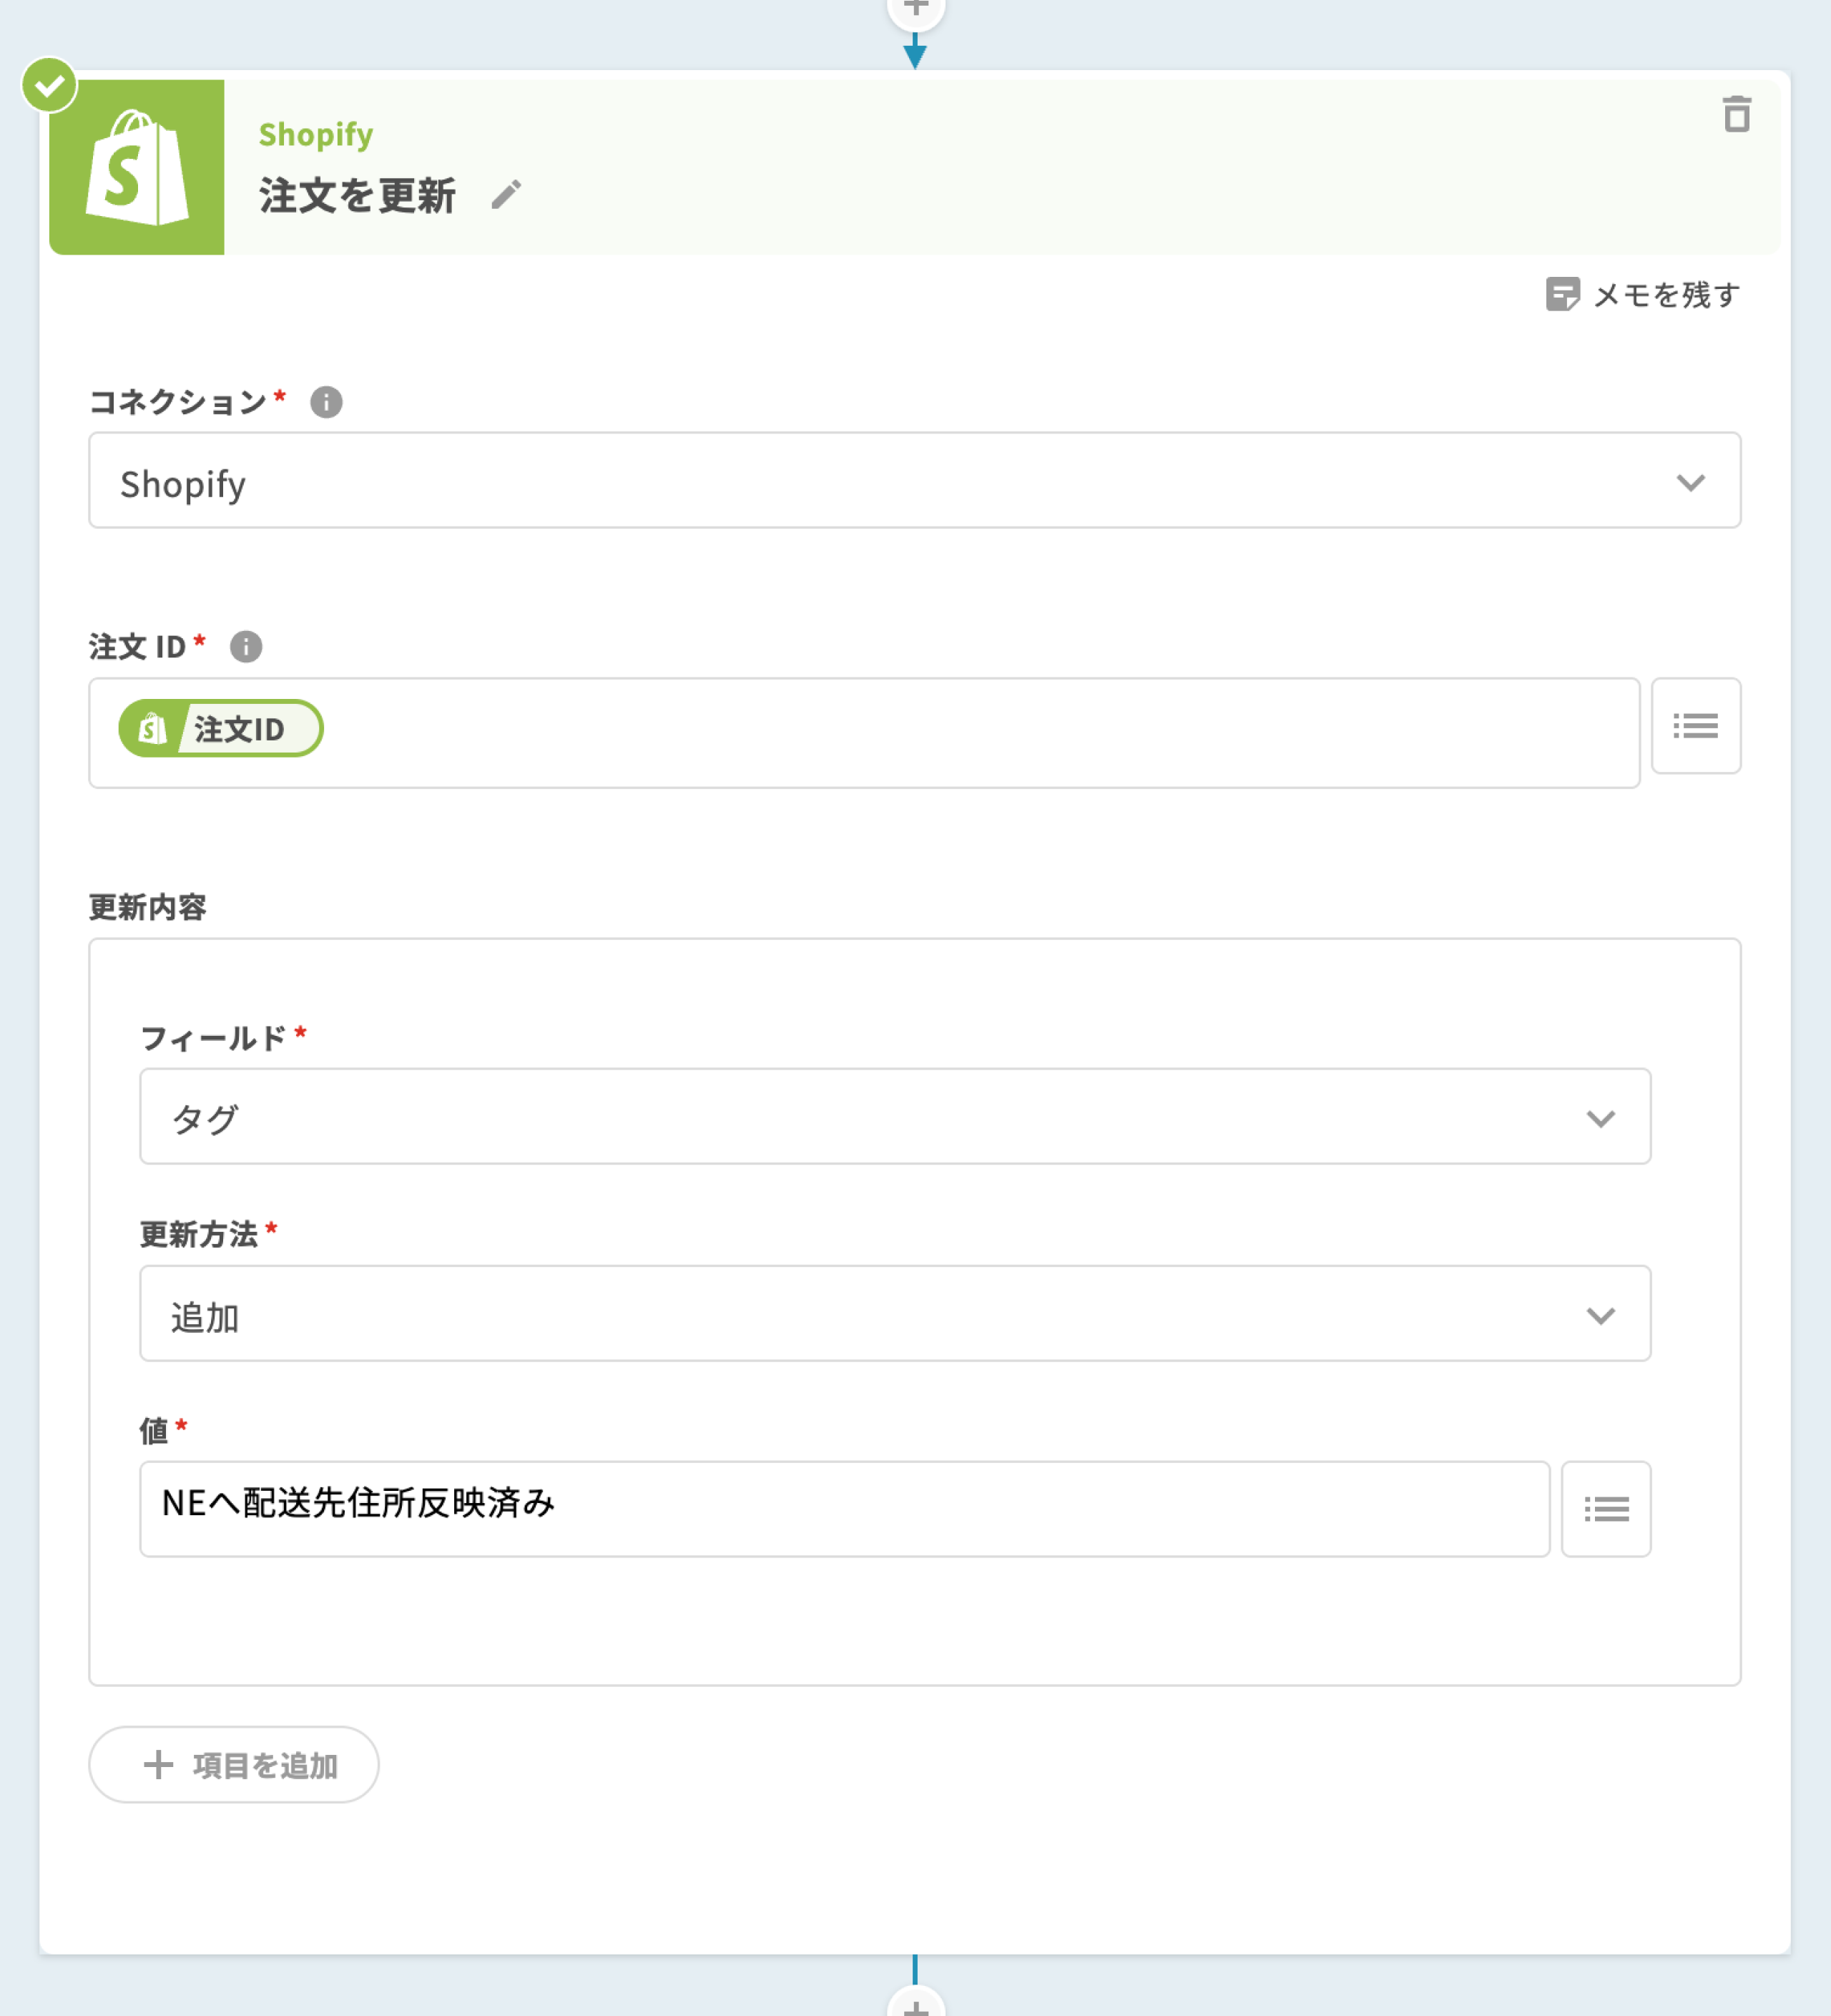Open the 更新方法 dropdown showing 追加
Viewport: 1831px width, 2016px height.
894,1314
